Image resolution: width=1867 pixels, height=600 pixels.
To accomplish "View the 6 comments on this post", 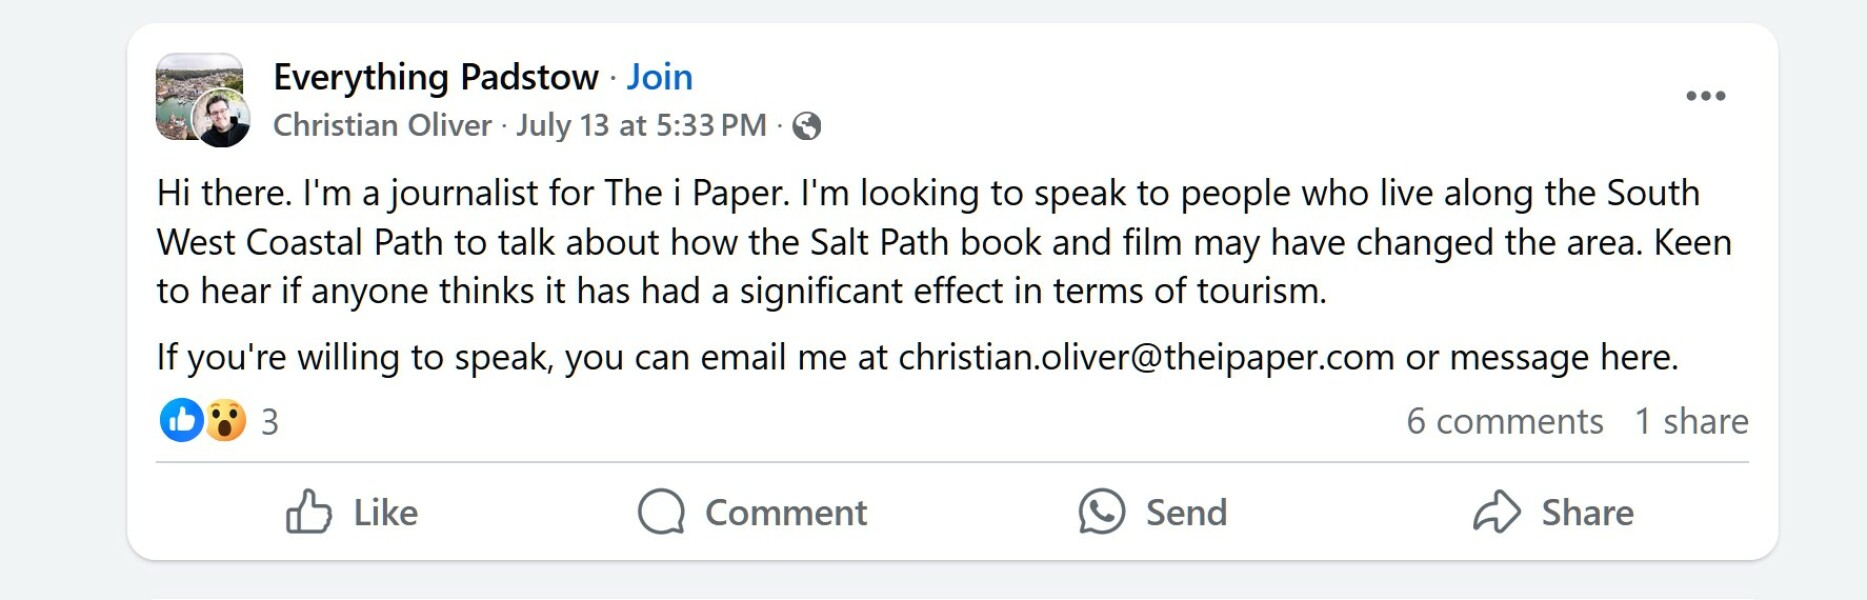I will 1506,422.
